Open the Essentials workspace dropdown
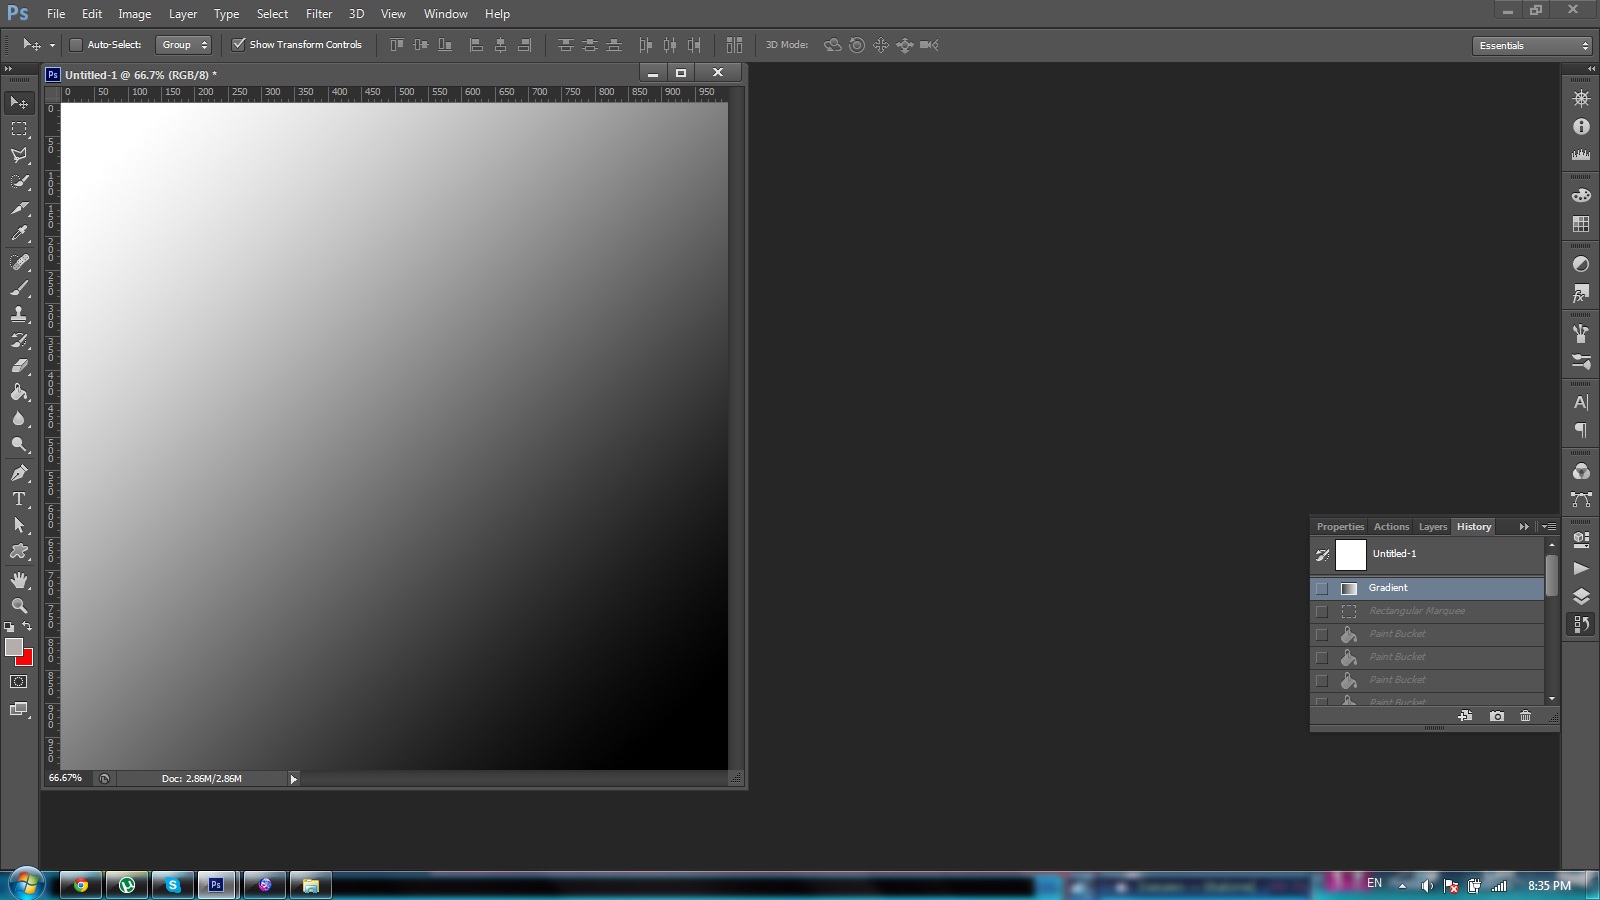 [x=1532, y=46]
